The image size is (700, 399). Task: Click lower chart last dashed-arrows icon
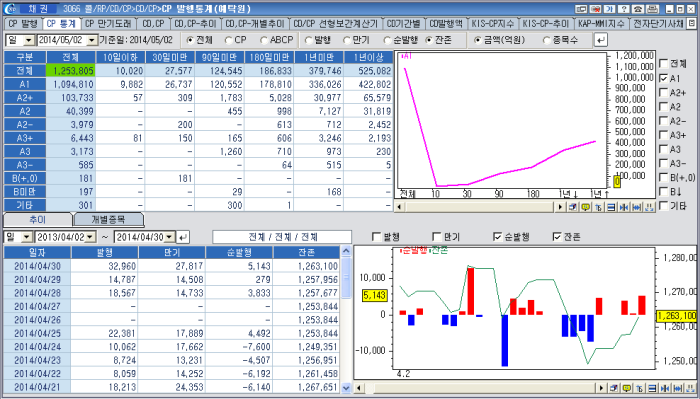point(691,388)
